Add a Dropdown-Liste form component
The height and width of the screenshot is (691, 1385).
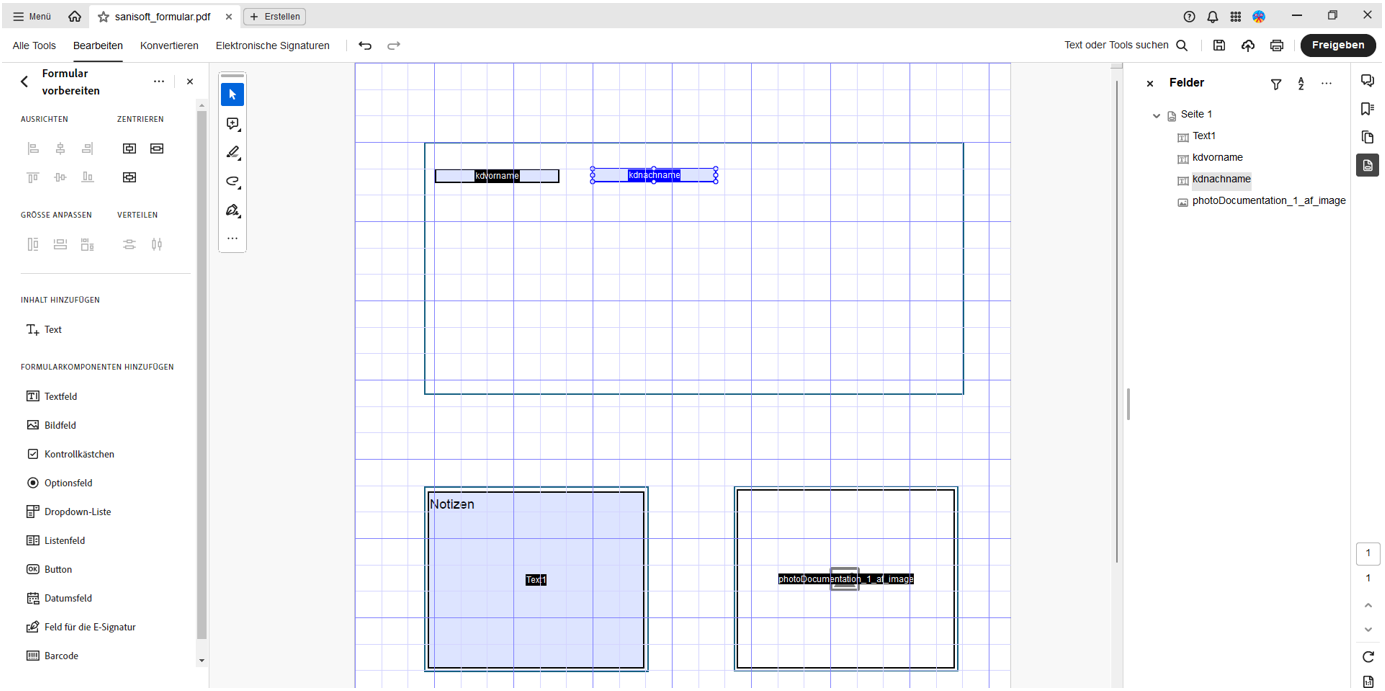click(77, 512)
